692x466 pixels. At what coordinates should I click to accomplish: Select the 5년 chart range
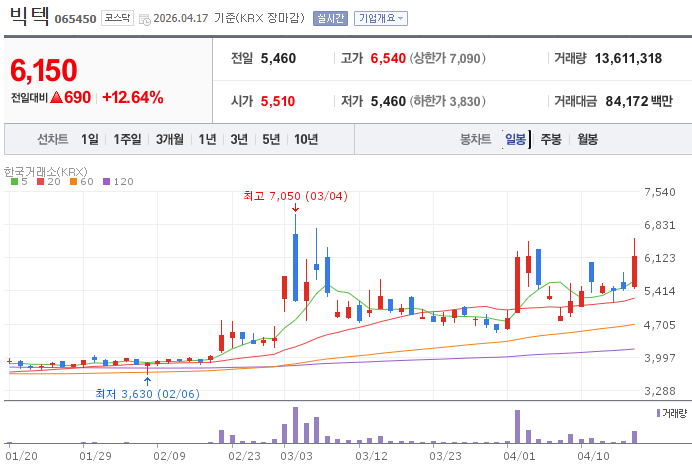[x=271, y=139]
